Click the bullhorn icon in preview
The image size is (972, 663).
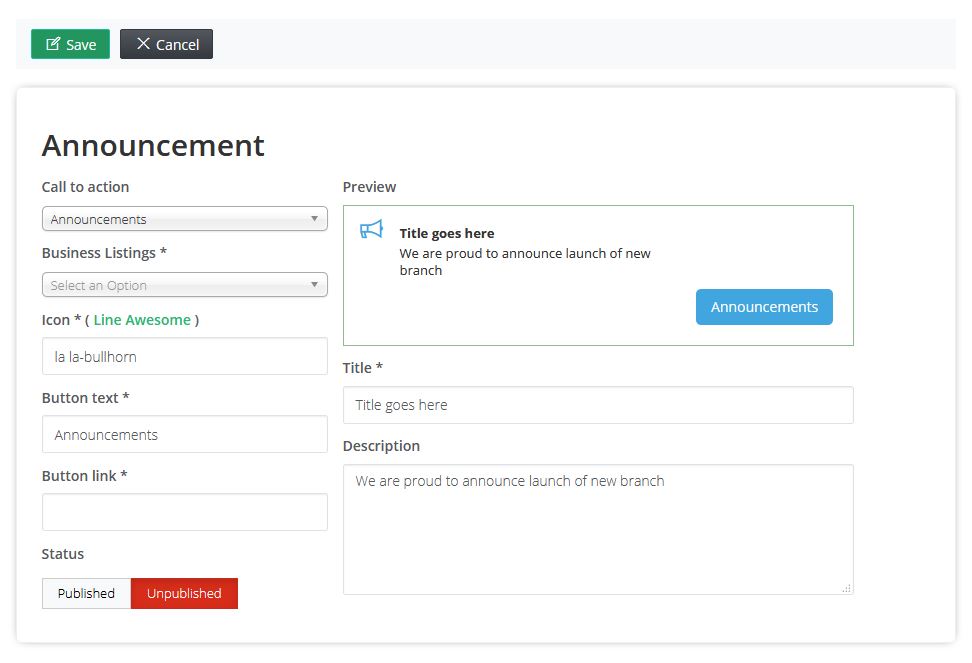(371, 230)
